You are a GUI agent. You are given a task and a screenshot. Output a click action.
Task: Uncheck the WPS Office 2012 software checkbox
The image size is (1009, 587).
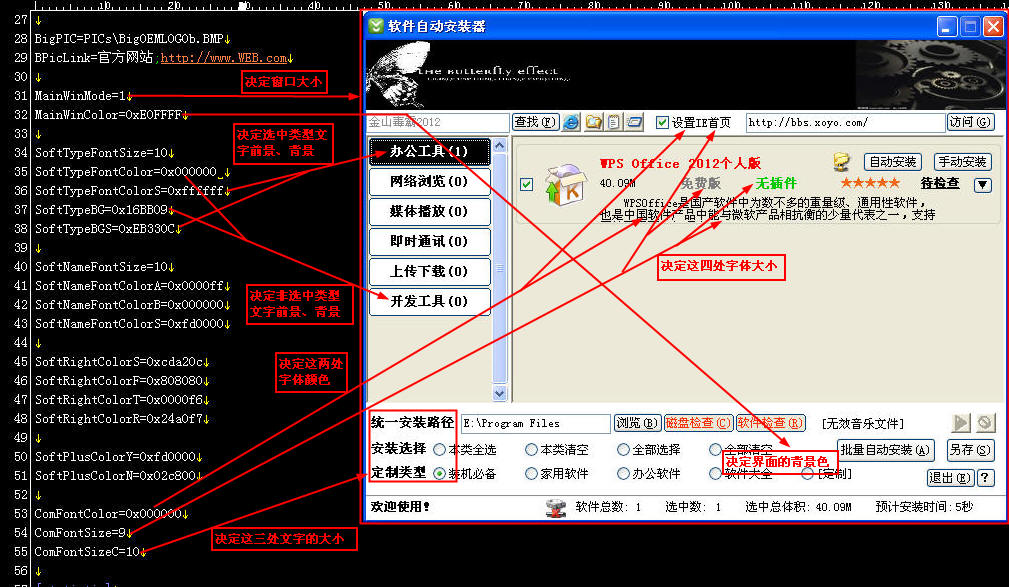[526, 185]
